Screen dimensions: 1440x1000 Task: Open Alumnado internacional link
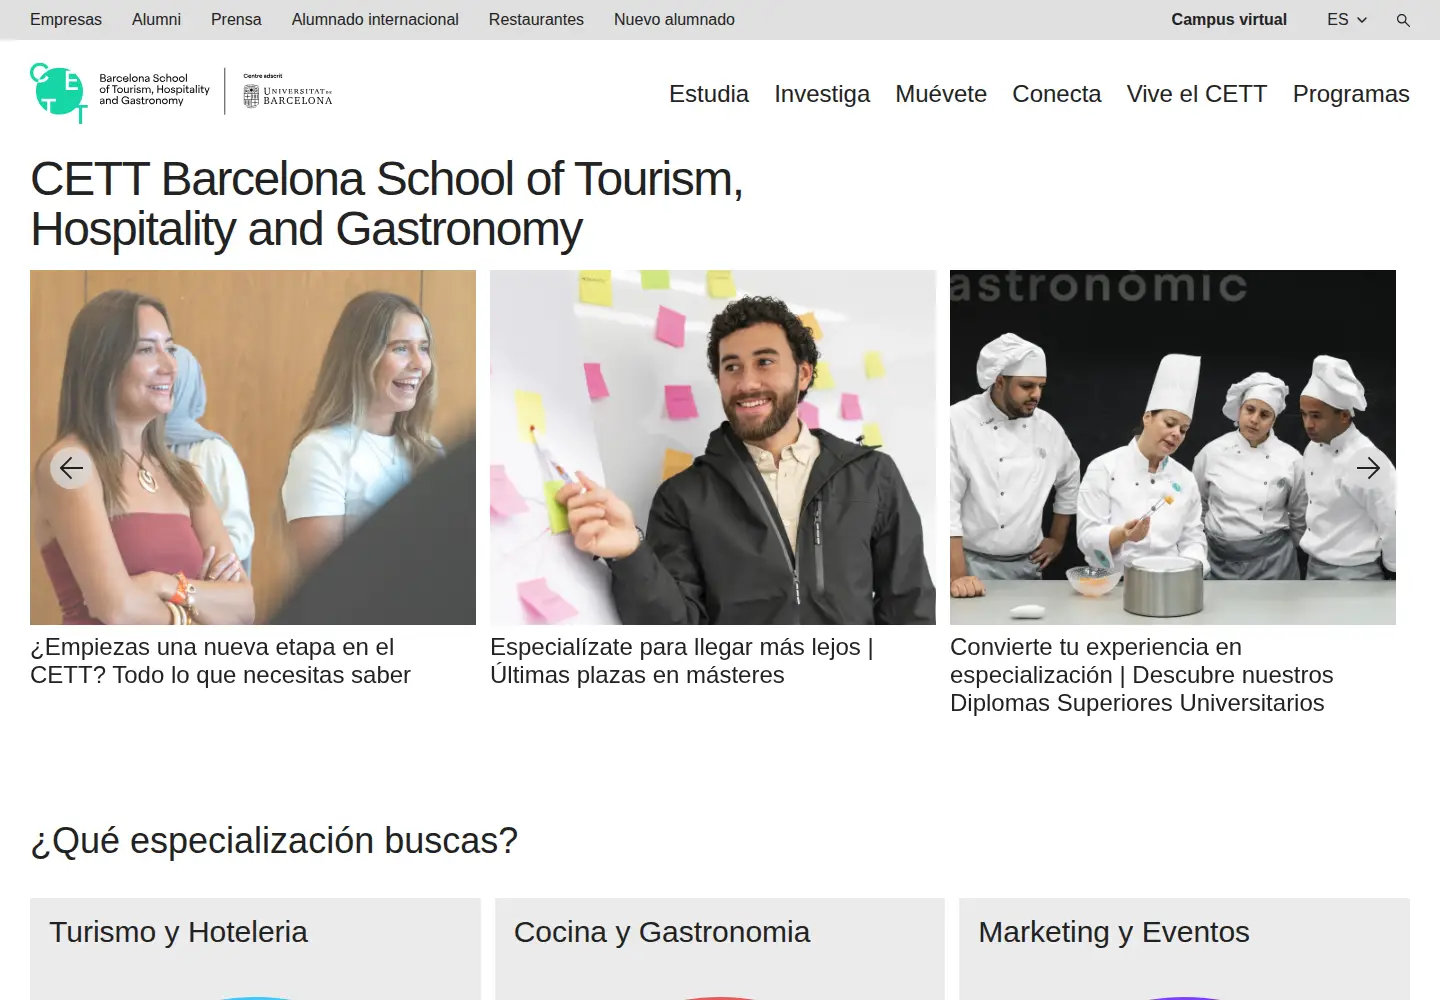pyautogui.click(x=375, y=19)
